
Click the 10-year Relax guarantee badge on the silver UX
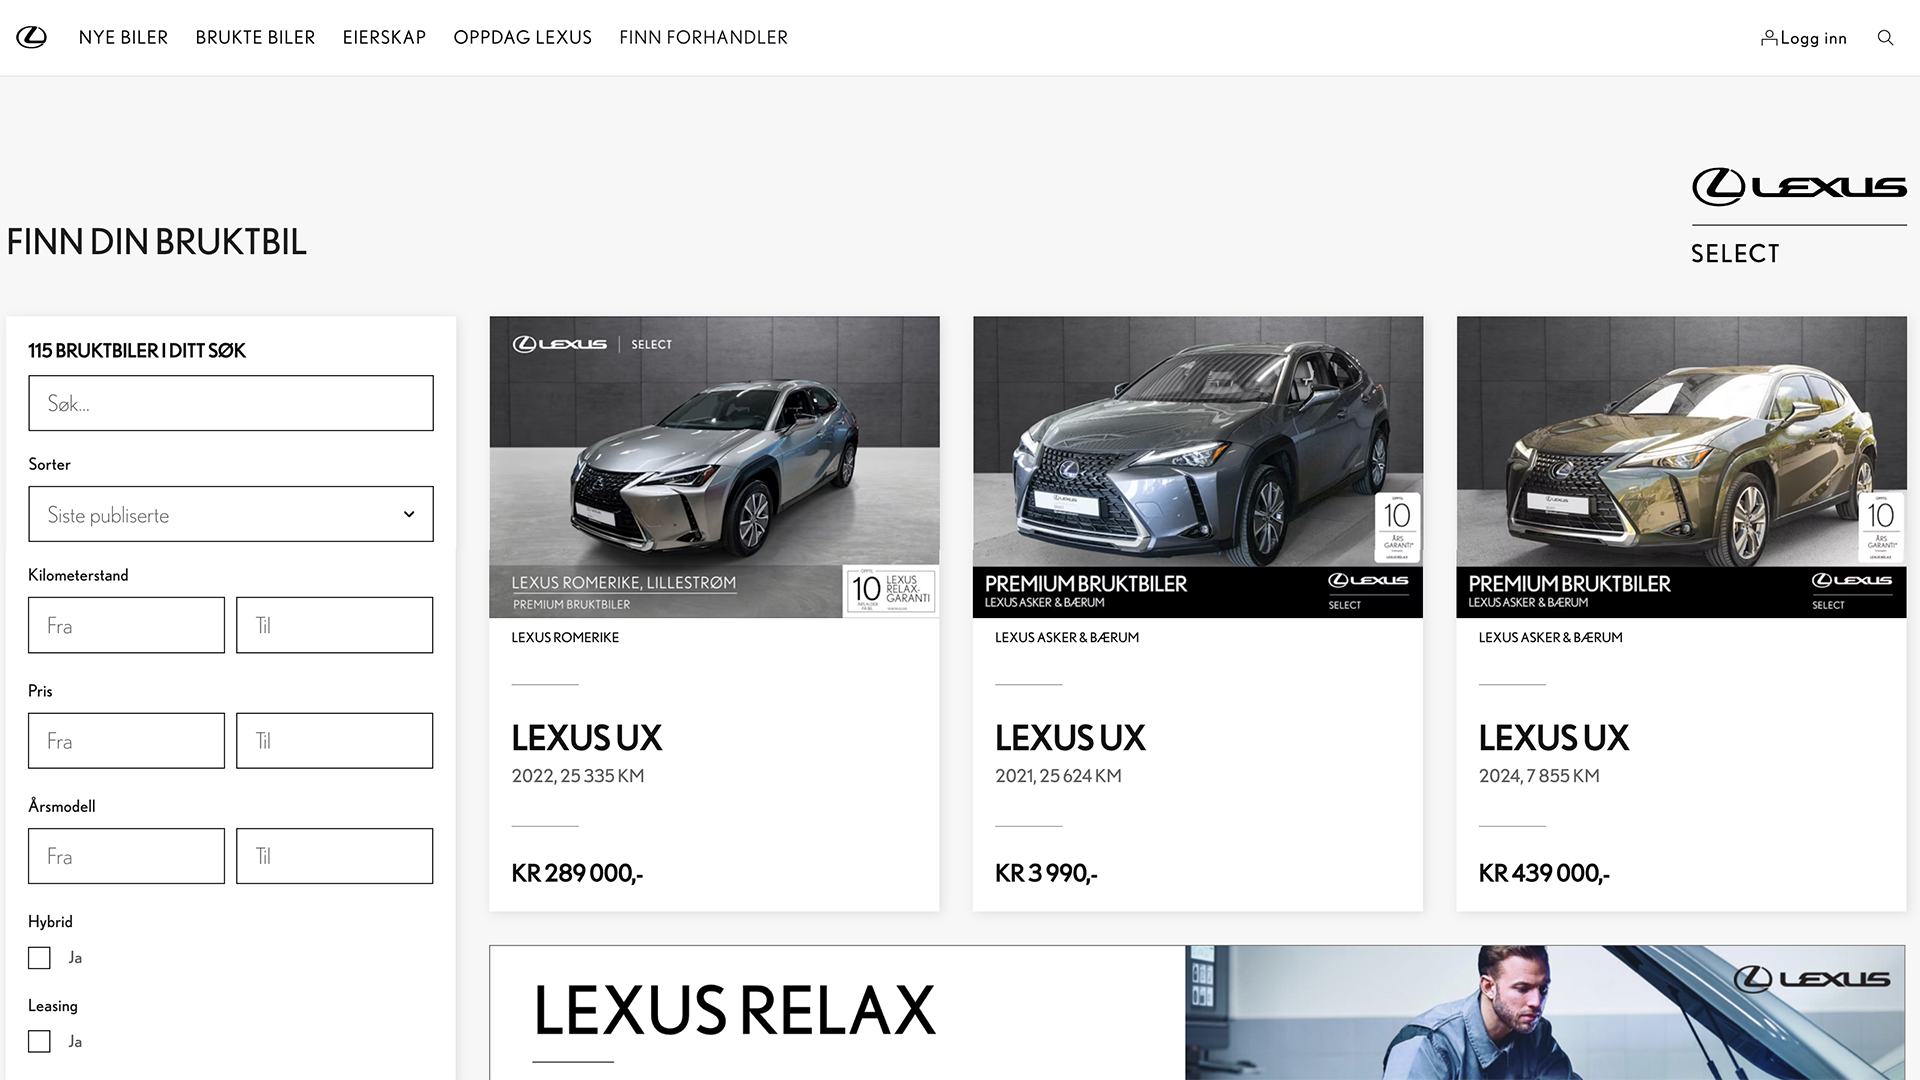[890, 590]
